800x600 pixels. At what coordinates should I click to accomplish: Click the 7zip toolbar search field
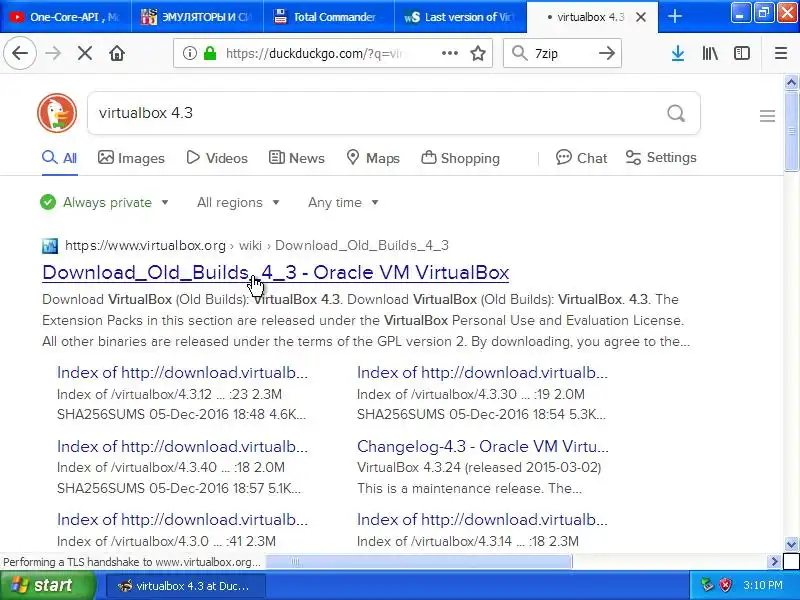click(x=564, y=53)
